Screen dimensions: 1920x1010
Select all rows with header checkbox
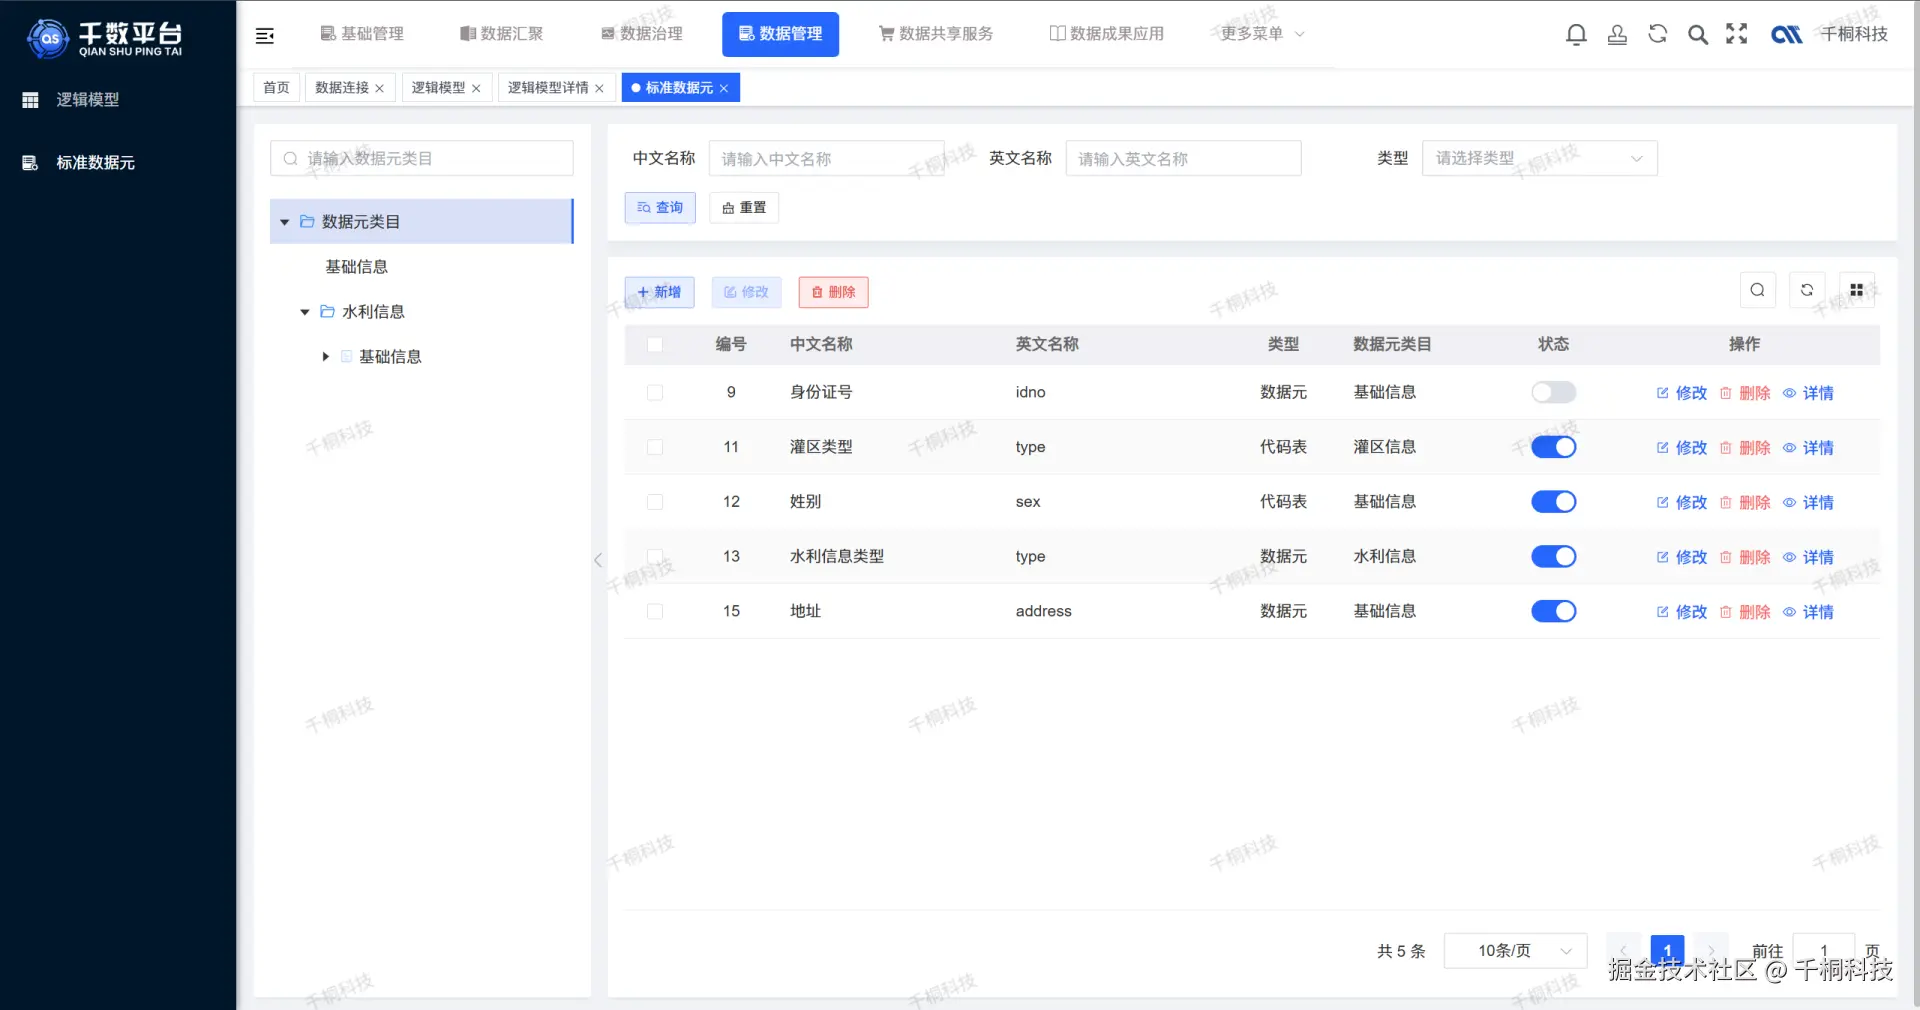tap(655, 345)
